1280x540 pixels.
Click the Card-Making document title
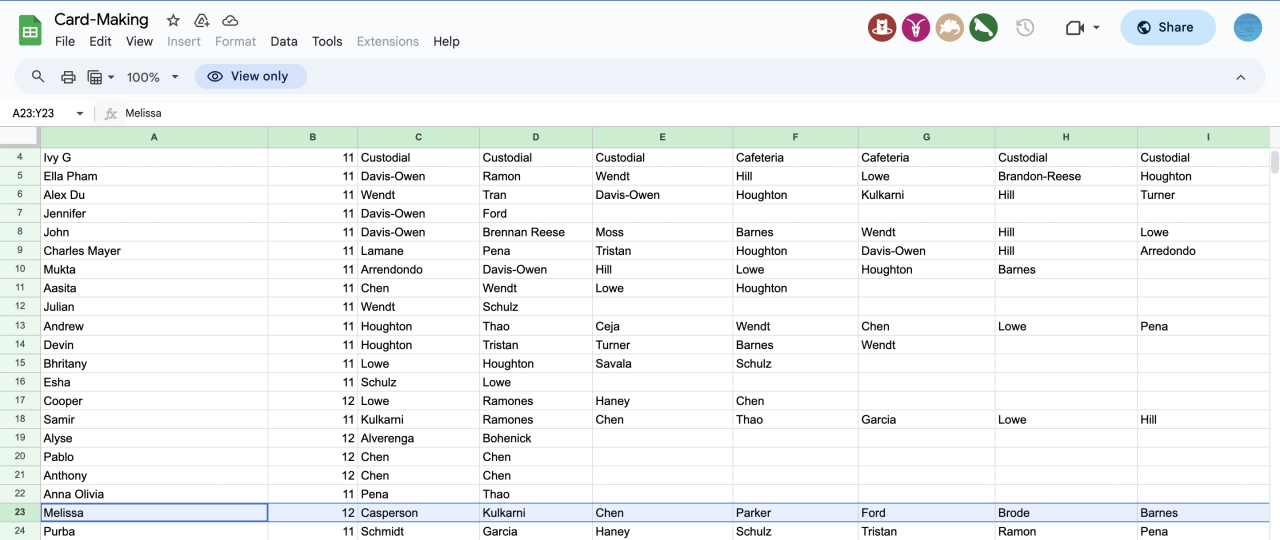[101, 19]
